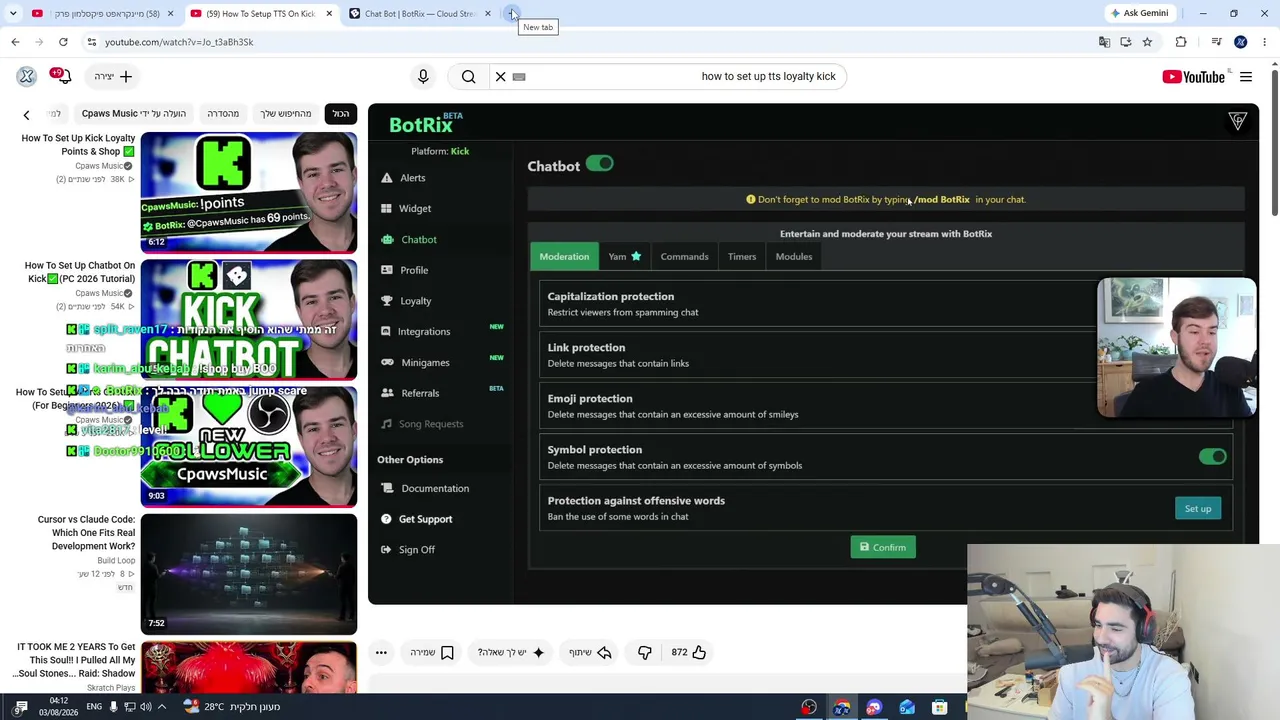Open the 'How To Set Up Chatbot On Kick' title

[x=80, y=272]
